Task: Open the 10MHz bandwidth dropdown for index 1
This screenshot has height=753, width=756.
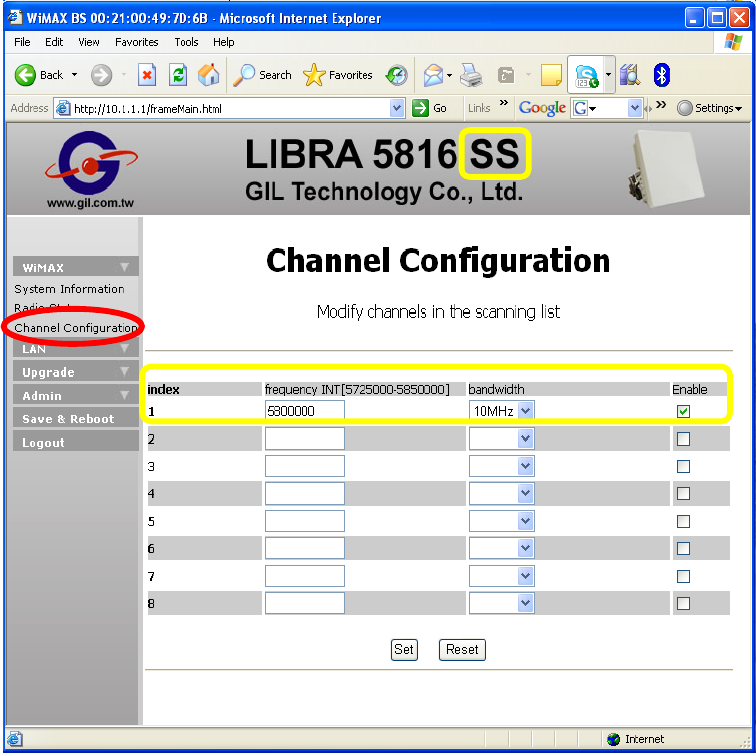Action: 501,411
